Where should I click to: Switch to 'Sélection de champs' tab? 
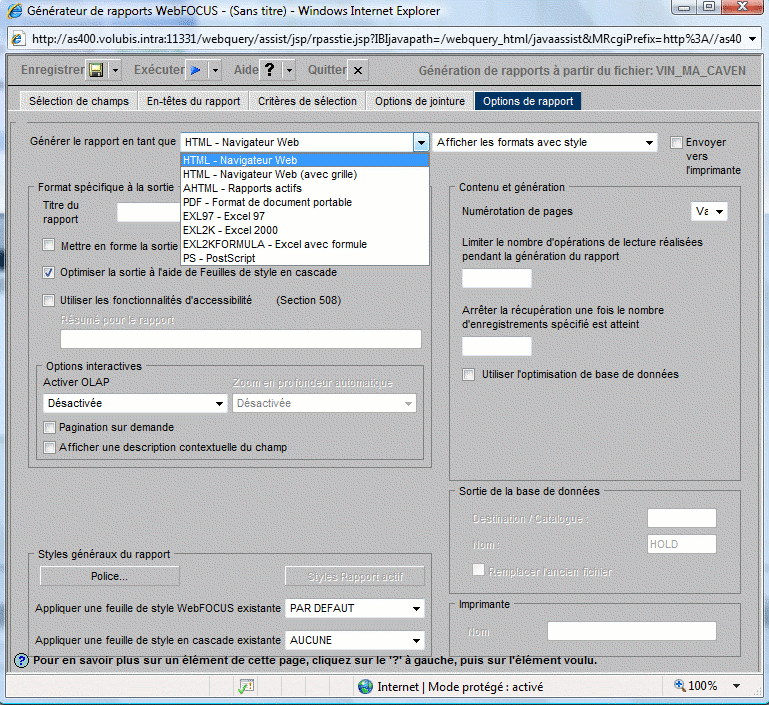pyautogui.click(x=78, y=101)
